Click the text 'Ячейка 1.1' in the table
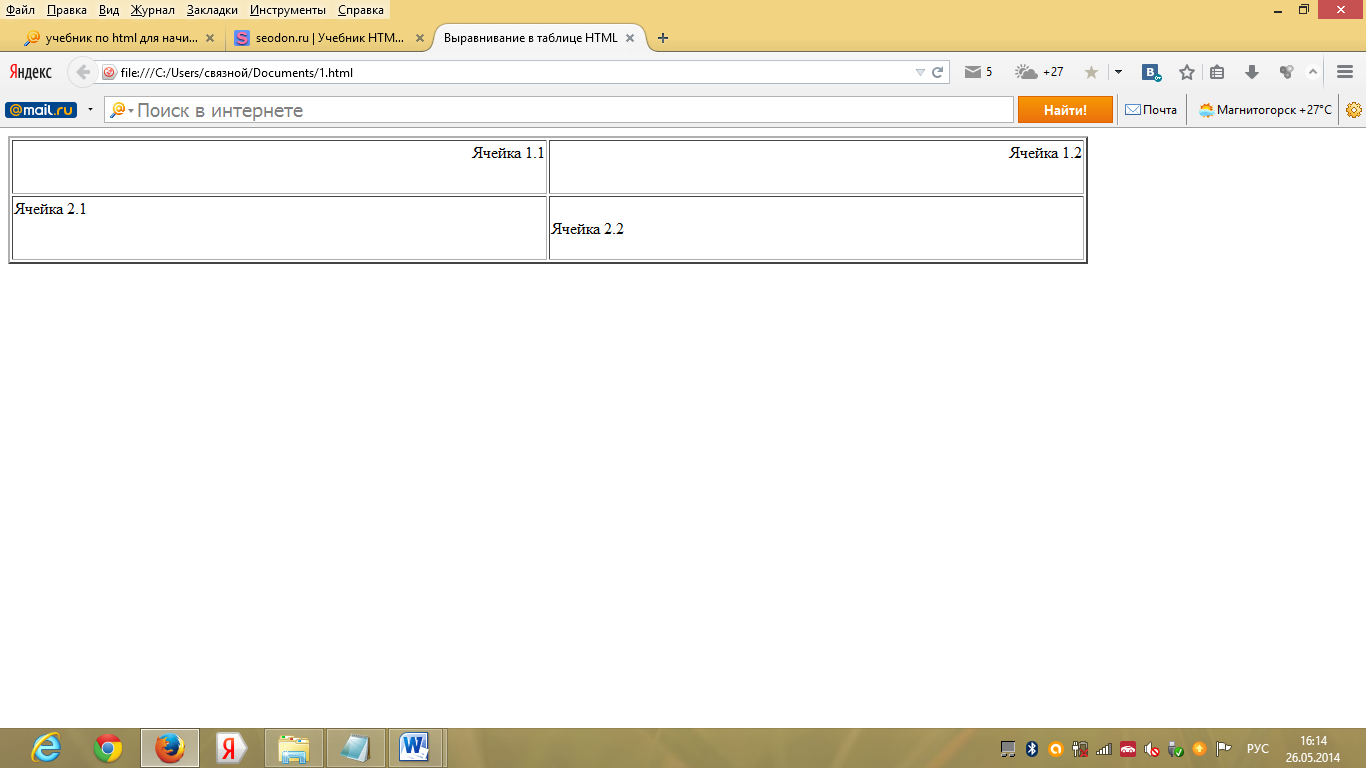 508,153
